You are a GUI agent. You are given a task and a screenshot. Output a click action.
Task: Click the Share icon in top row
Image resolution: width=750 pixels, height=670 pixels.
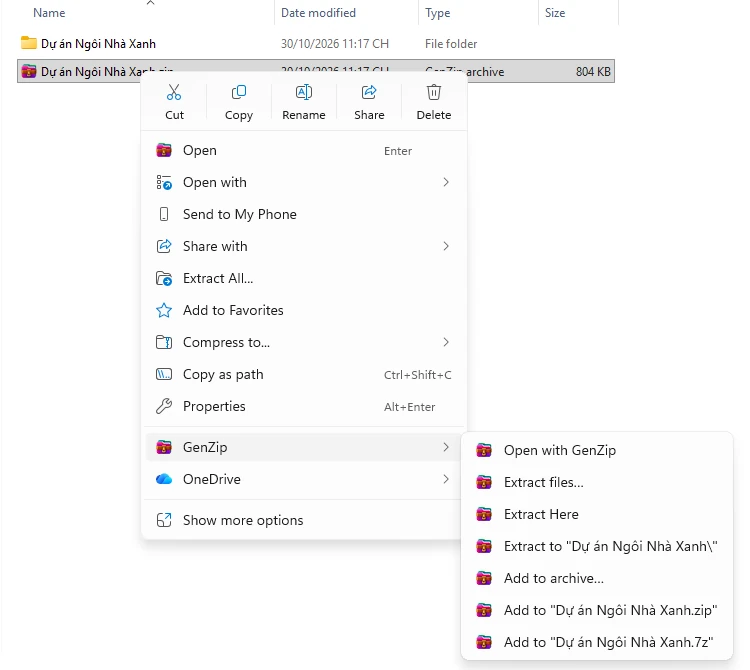pos(369,92)
